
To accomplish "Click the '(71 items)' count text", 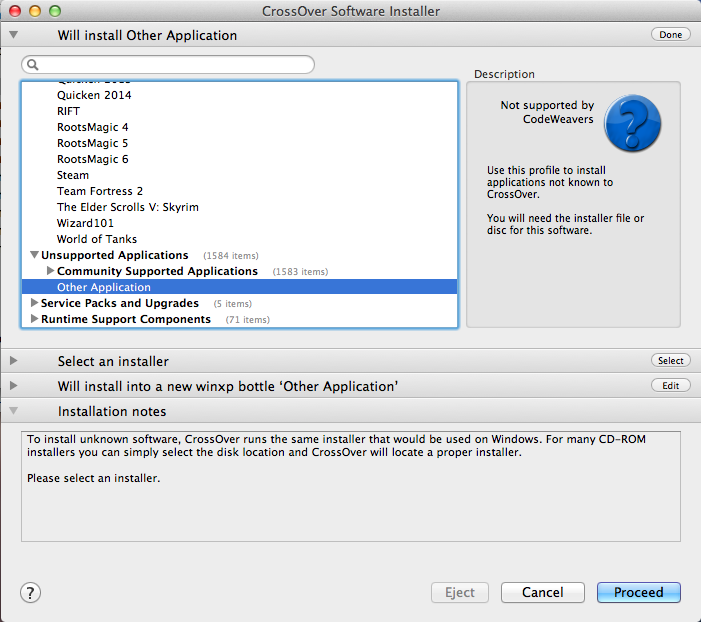I will (248, 320).
